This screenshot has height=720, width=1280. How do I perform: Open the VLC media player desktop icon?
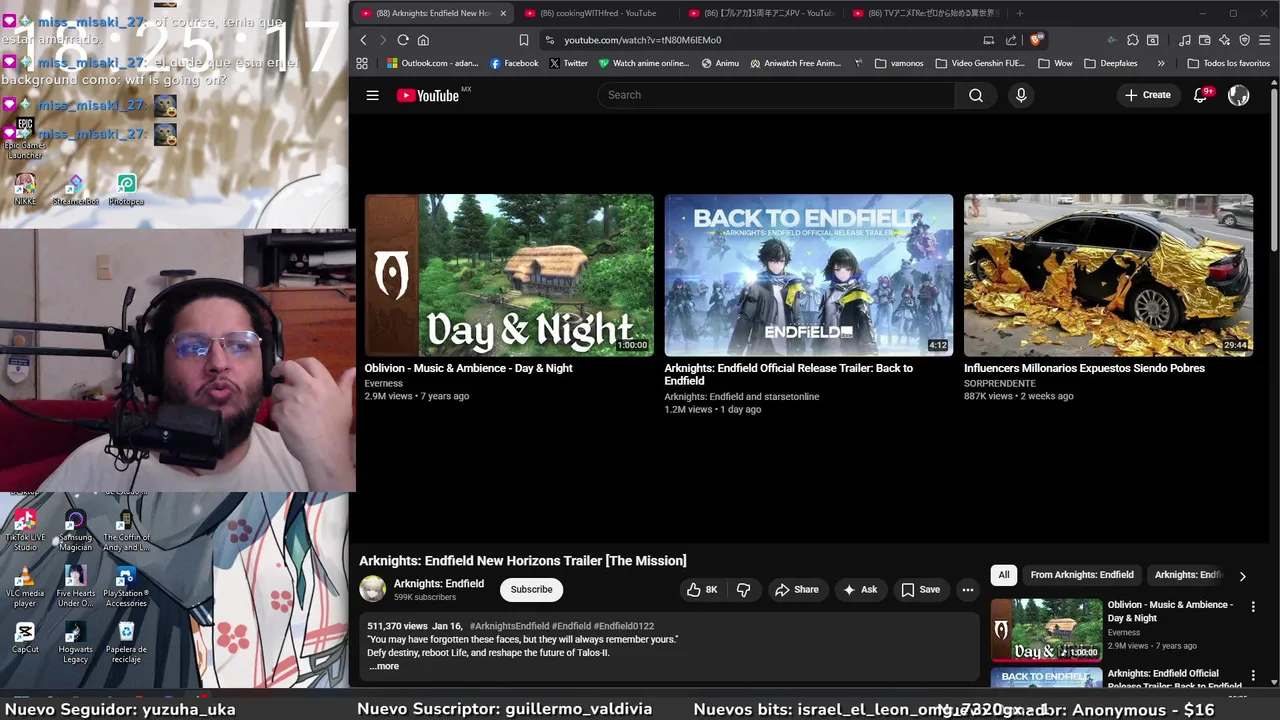pyautogui.click(x=25, y=587)
